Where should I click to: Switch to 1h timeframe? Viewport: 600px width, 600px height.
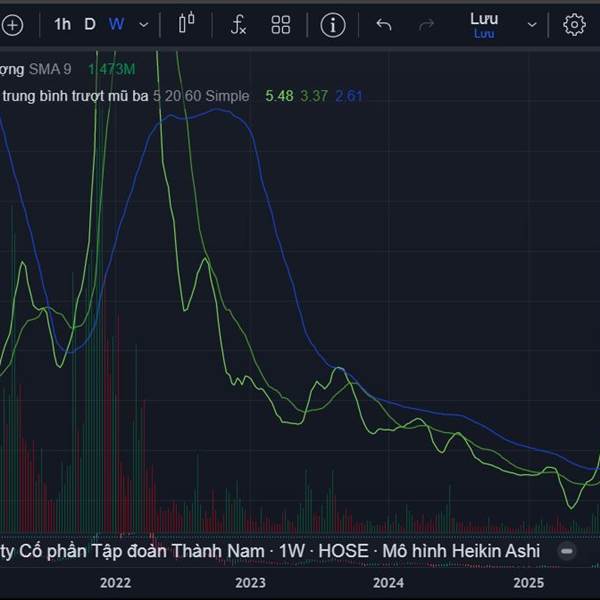[62, 25]
